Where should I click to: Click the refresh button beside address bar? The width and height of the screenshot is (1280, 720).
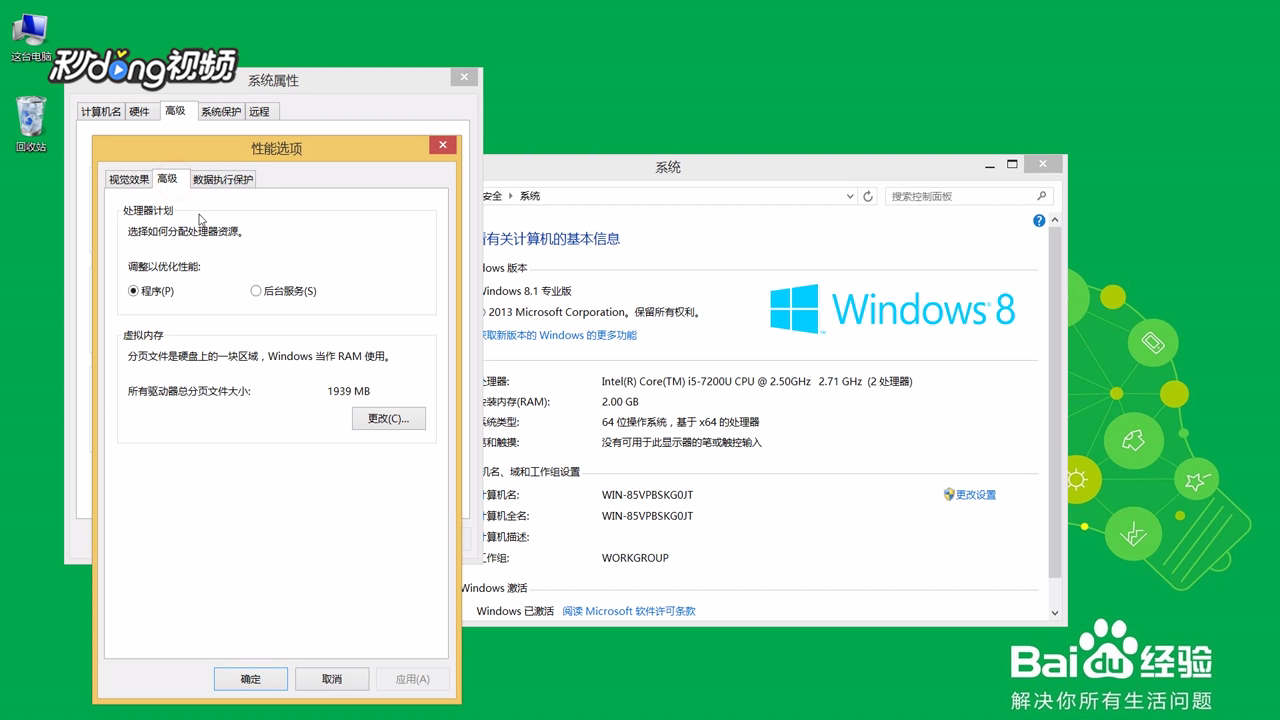[868, 196]
